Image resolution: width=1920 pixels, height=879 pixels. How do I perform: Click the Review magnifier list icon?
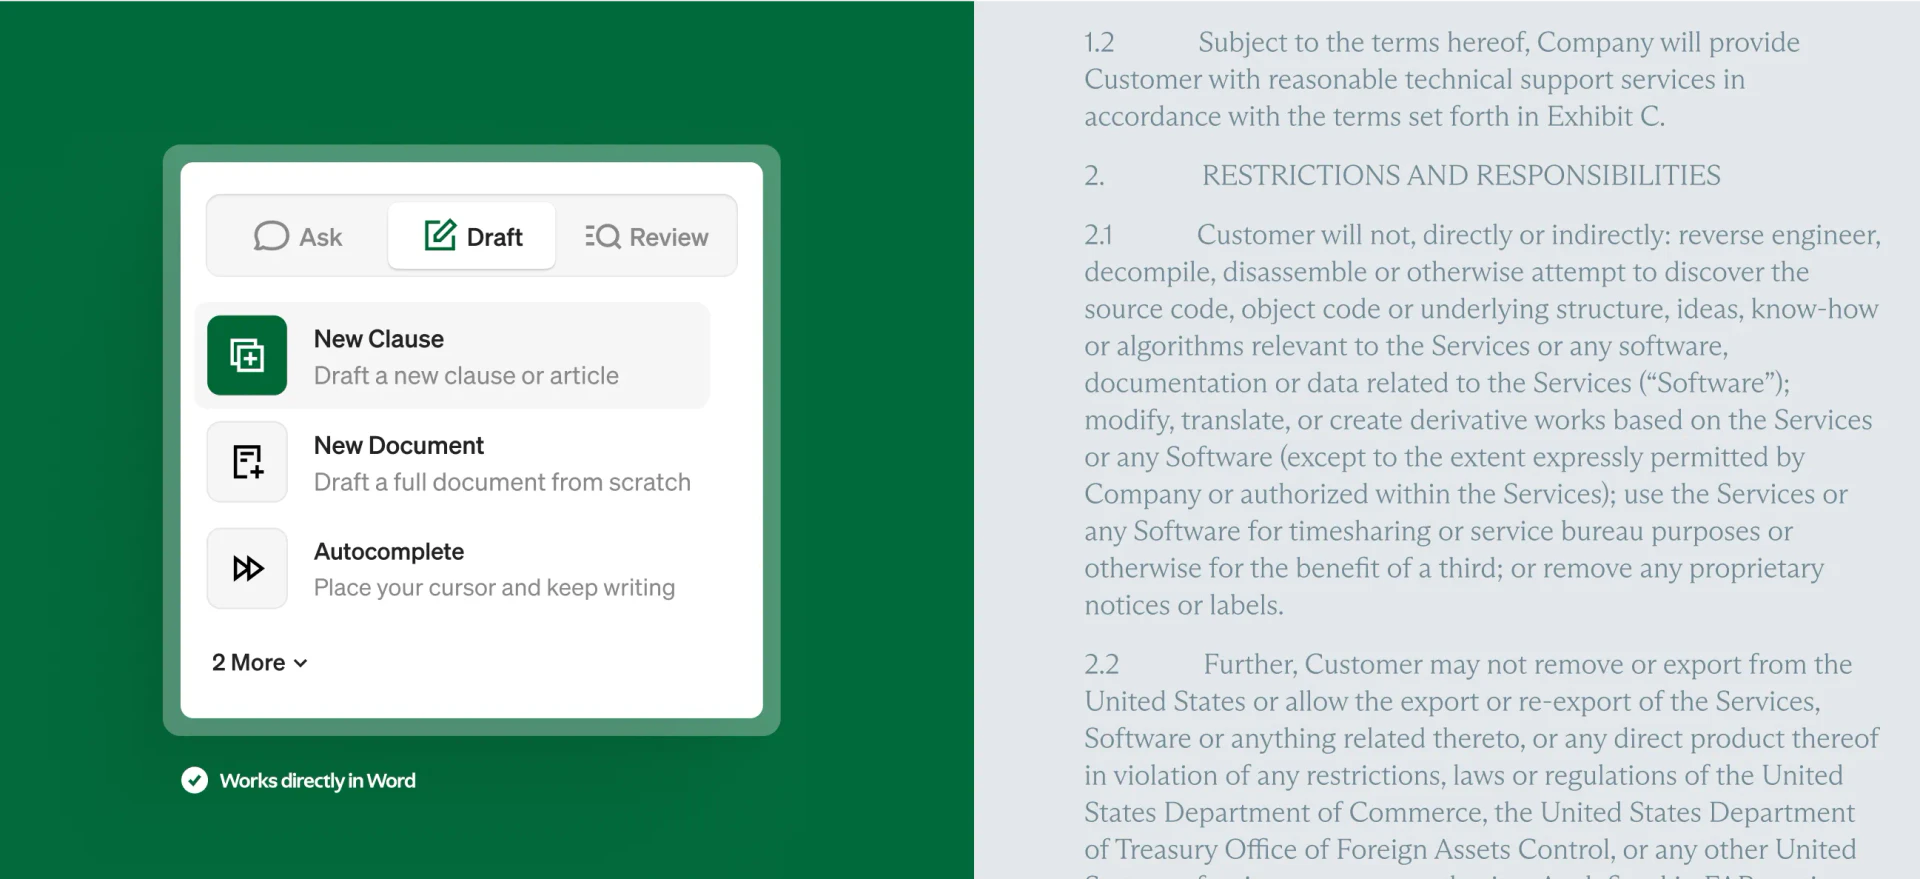602,236
